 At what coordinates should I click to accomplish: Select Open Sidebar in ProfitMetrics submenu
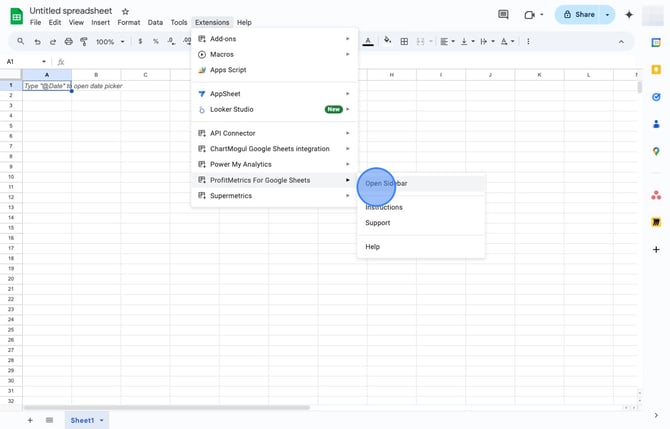[421, 183]
